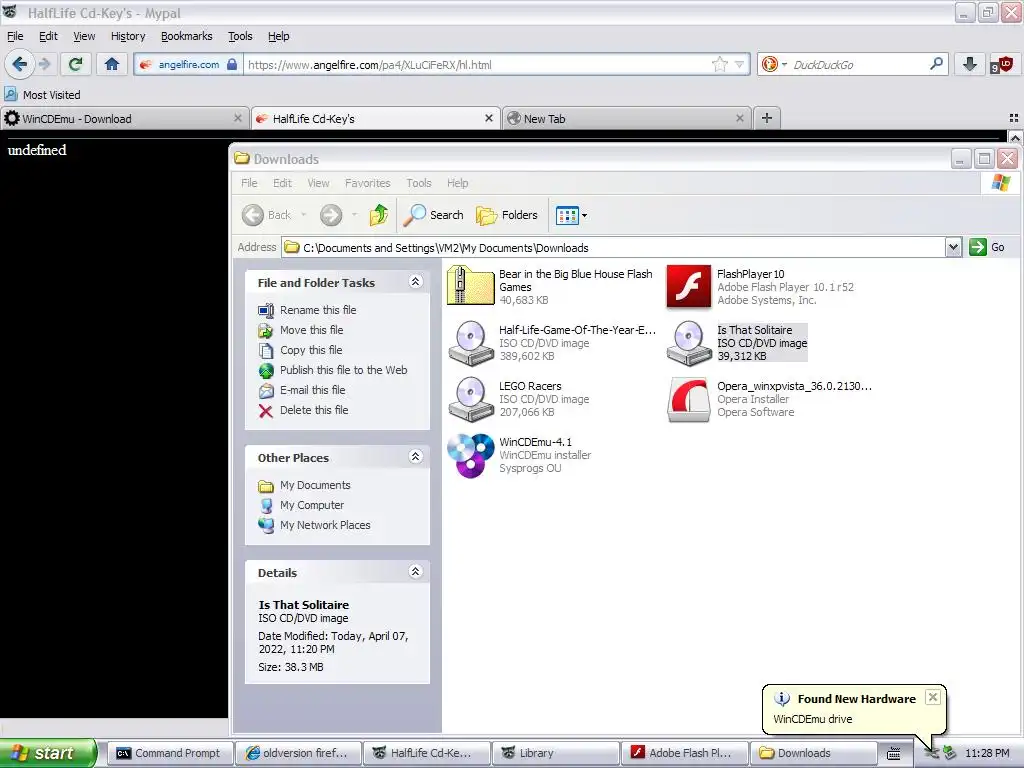Click Explorer Forward arrow button
This screenshot has height=768, width=1024.
coord(330,215)
